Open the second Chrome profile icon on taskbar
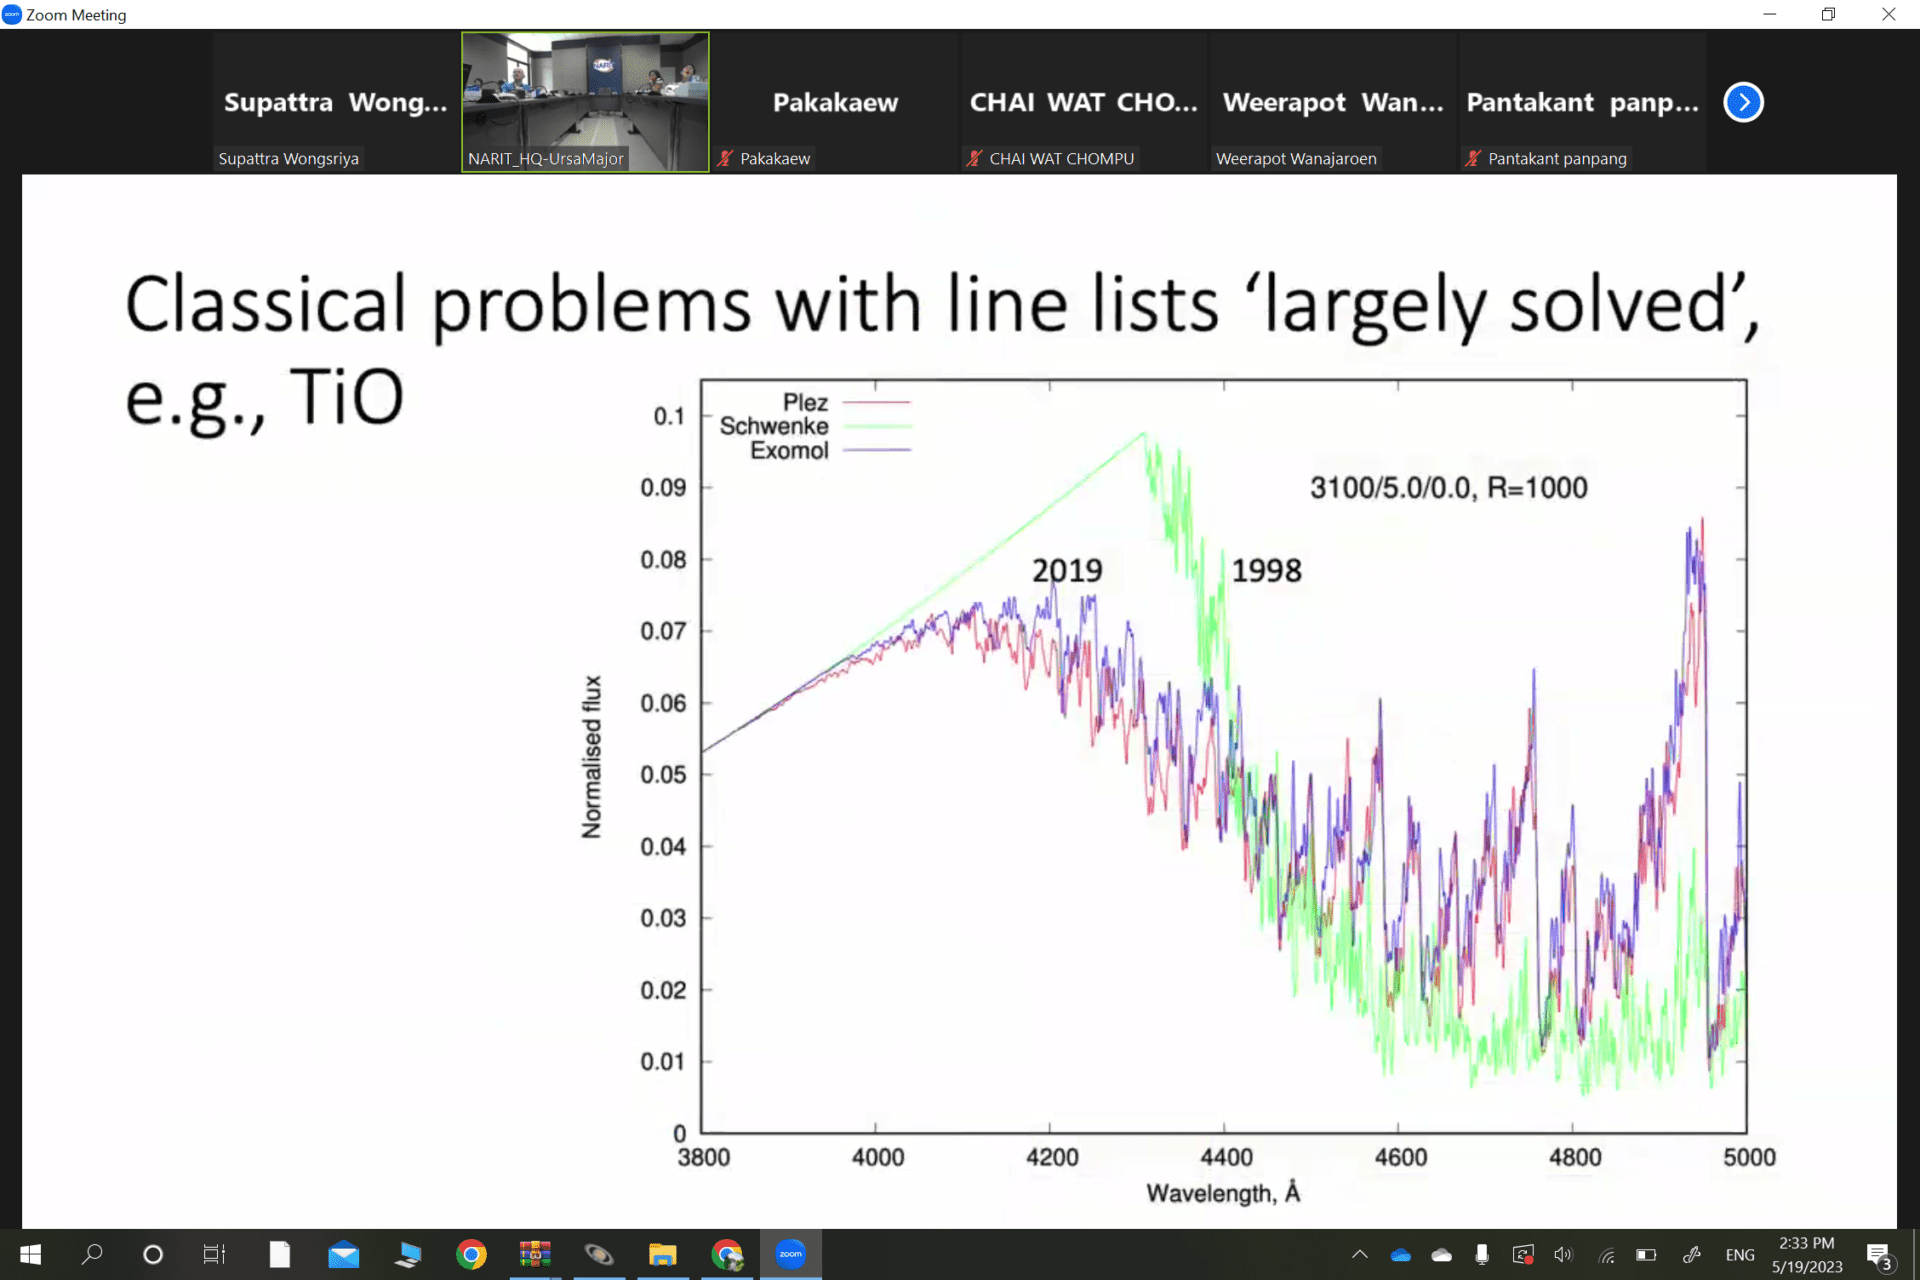 point(727,1254)
